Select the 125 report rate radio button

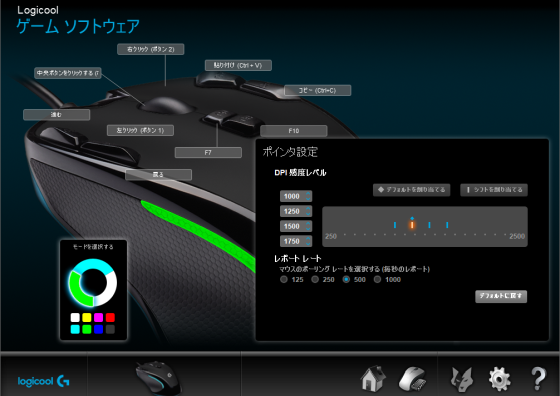tap(284, 279)
